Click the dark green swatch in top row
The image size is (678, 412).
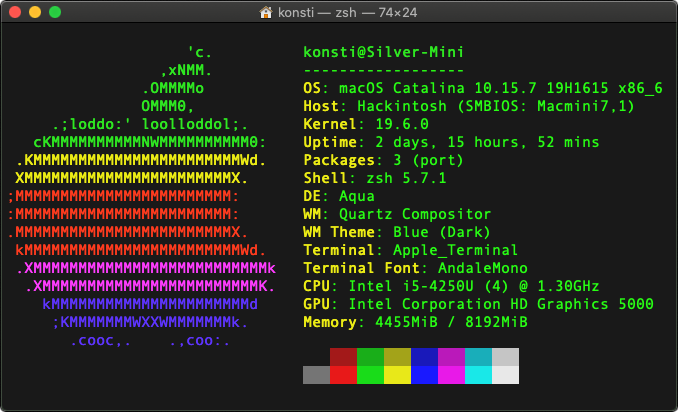[x=370, y=357]
